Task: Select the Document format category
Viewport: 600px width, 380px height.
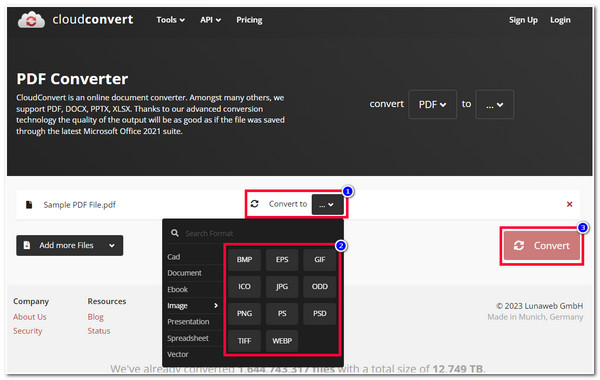Action: (x=184, y=273)
